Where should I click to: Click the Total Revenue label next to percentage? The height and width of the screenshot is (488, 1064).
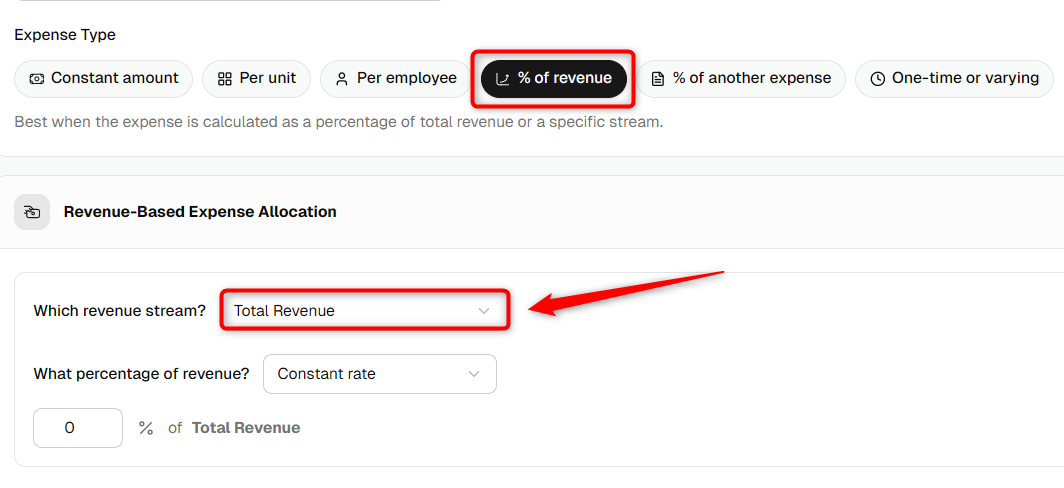coord(246,428)
